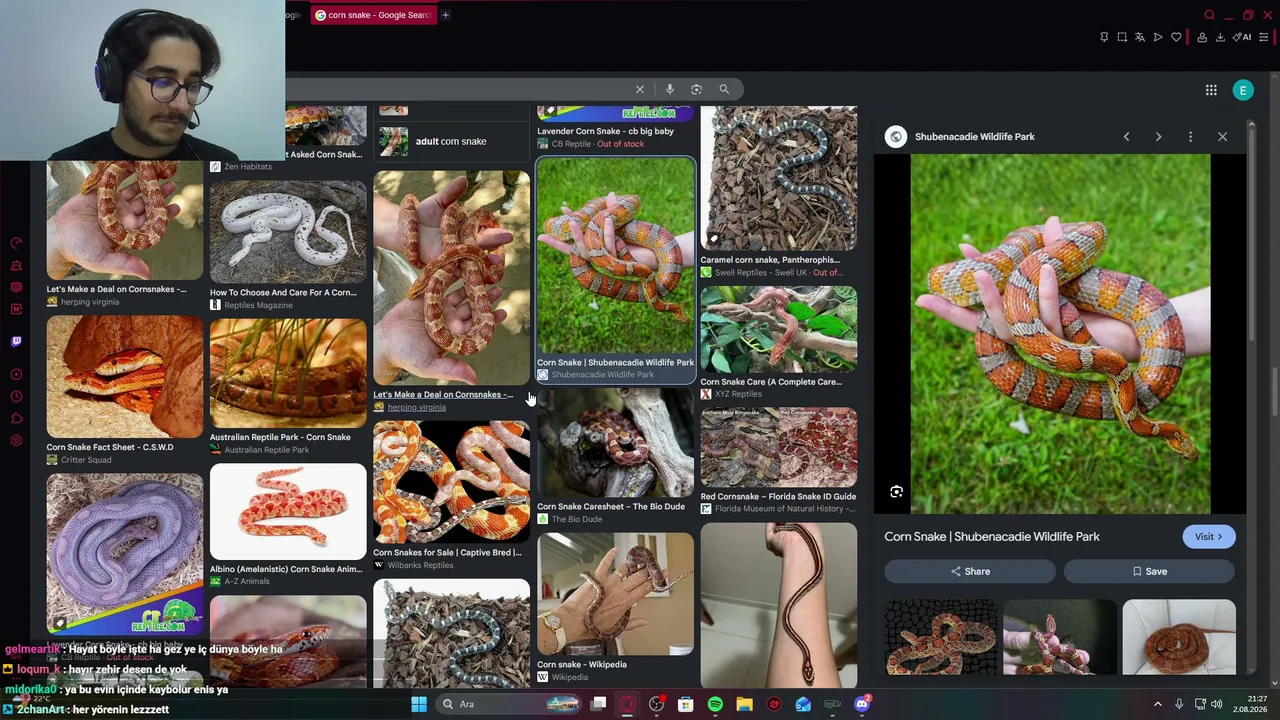The height and width of the screenshot is (720, 1280).
Task: Select the adult corn snake suggestion chip
Action: (452, 142)
